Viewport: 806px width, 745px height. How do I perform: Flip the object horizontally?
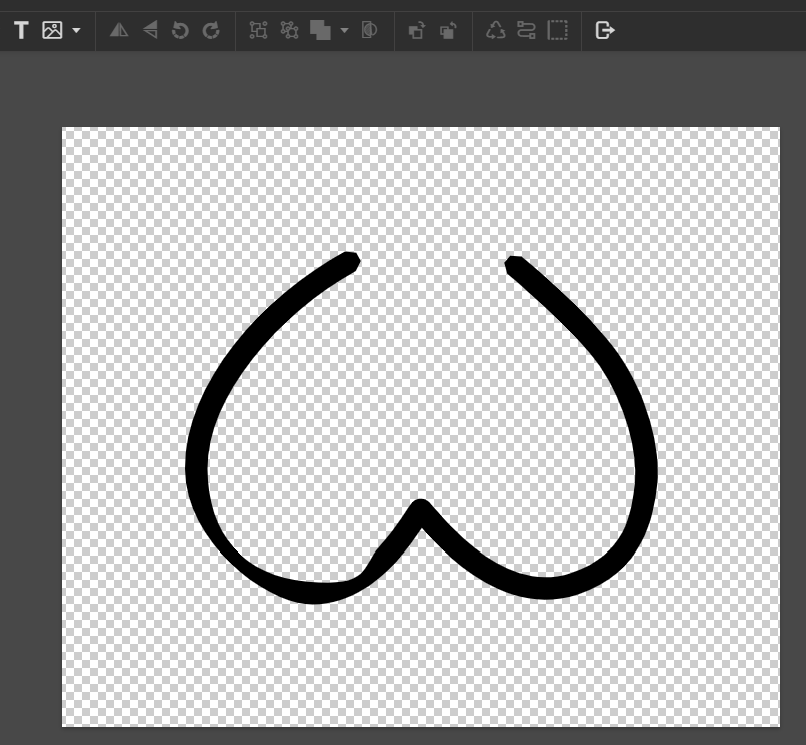click(119, 31)
